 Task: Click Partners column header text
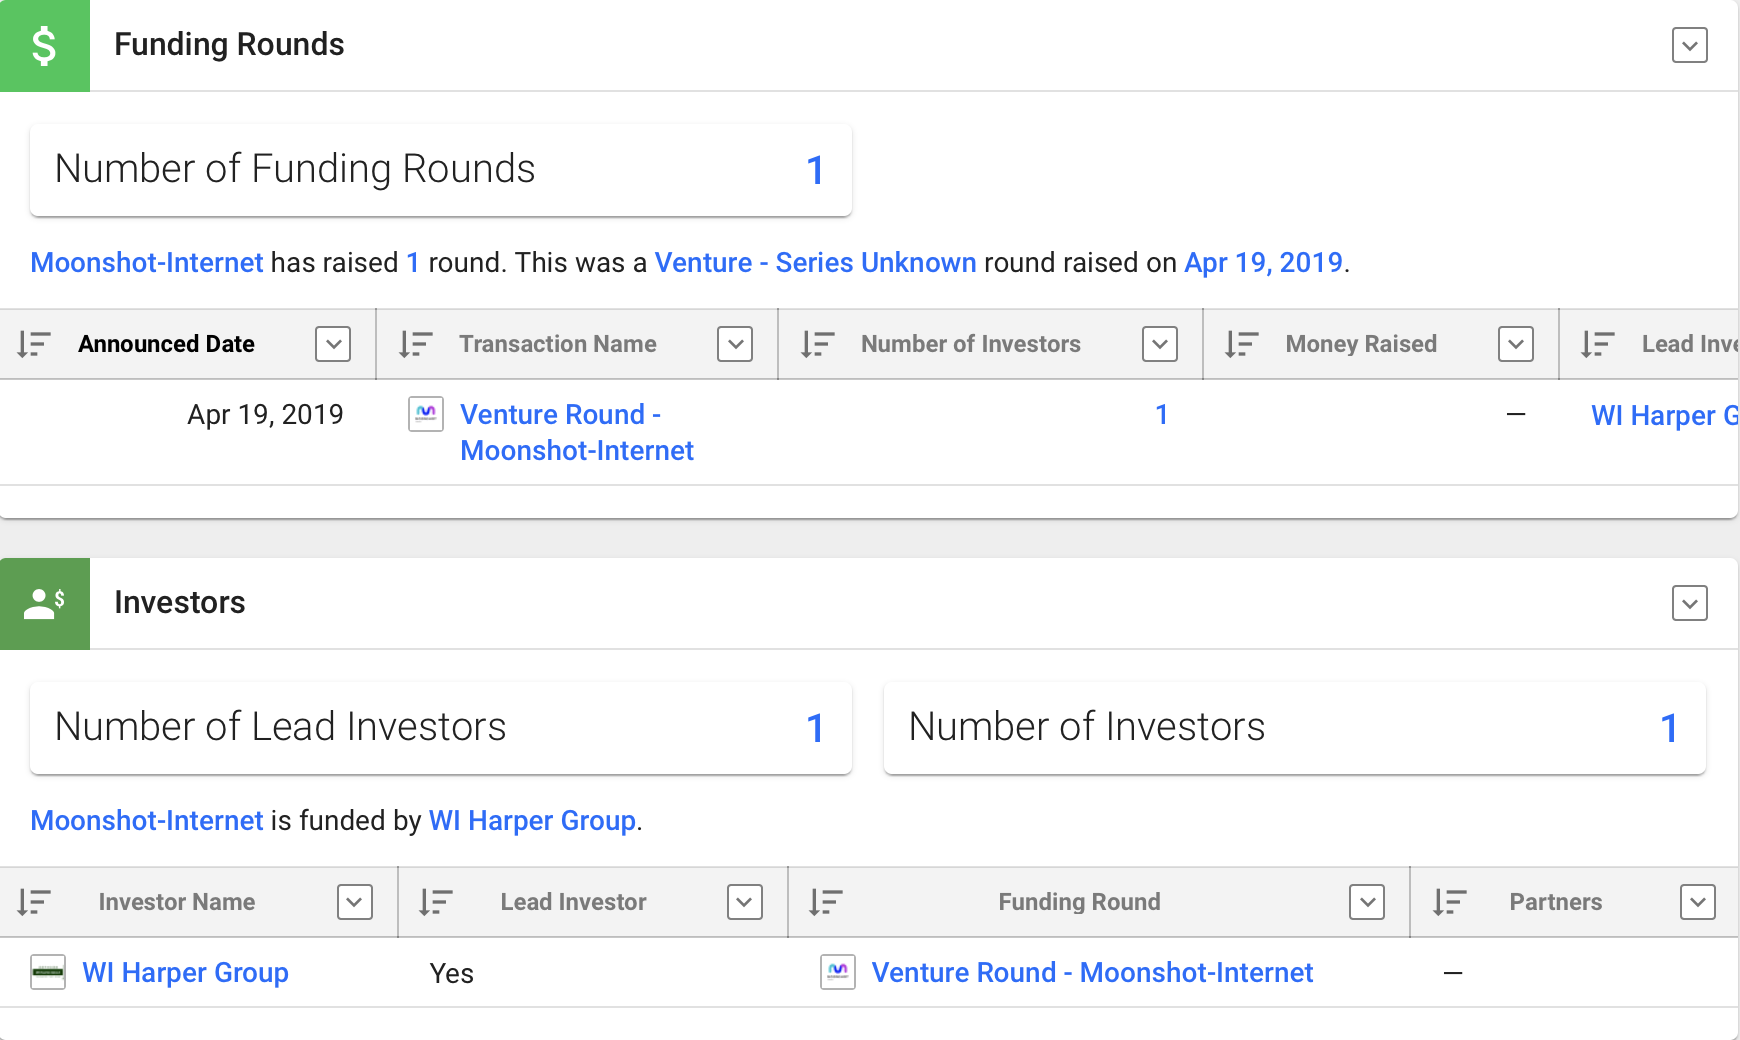pyautogui.click(x=1556, y=902)
